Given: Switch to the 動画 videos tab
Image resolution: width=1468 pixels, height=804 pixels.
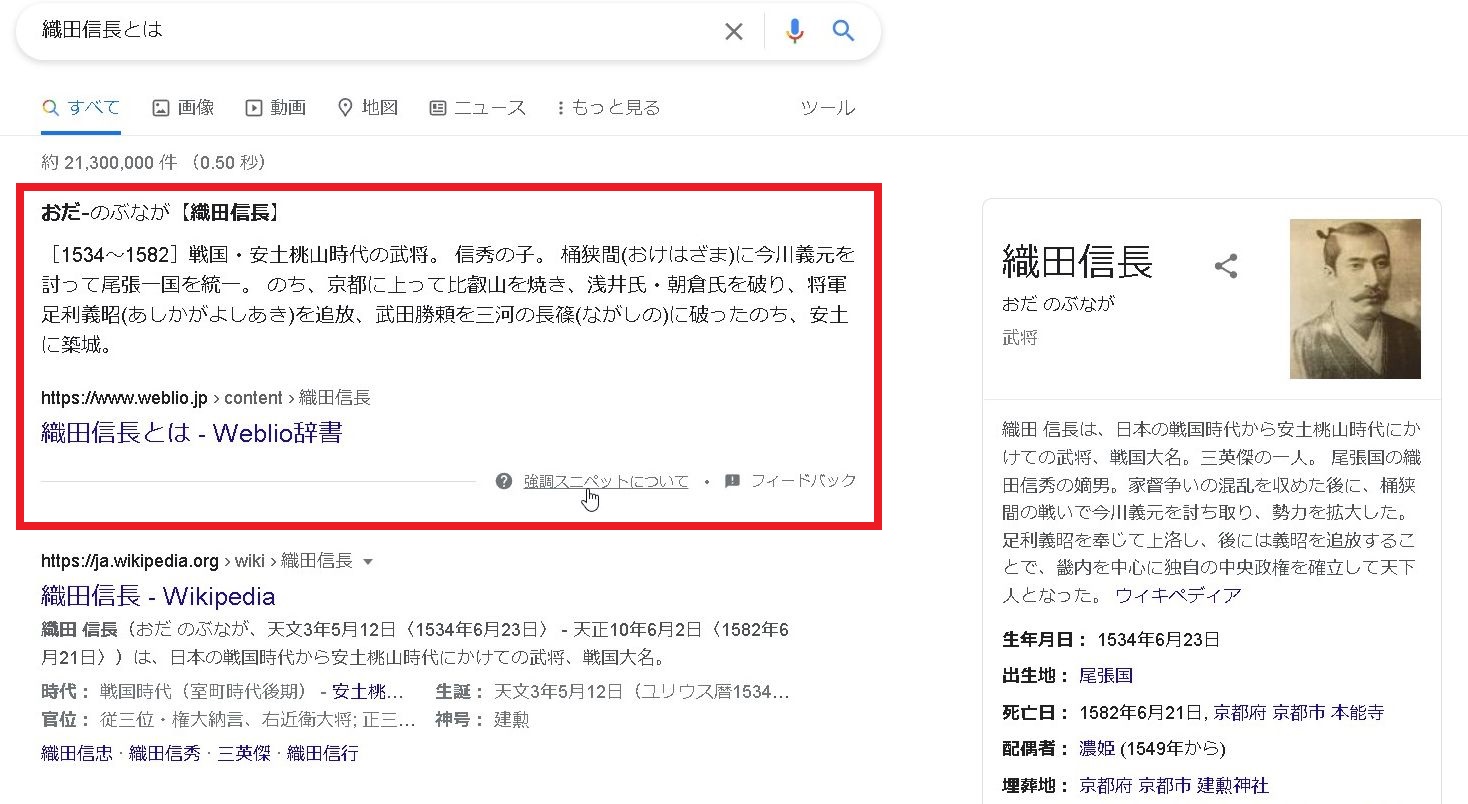Looking at the screenshot, I should pyautogui.click(x=276, y=108).
